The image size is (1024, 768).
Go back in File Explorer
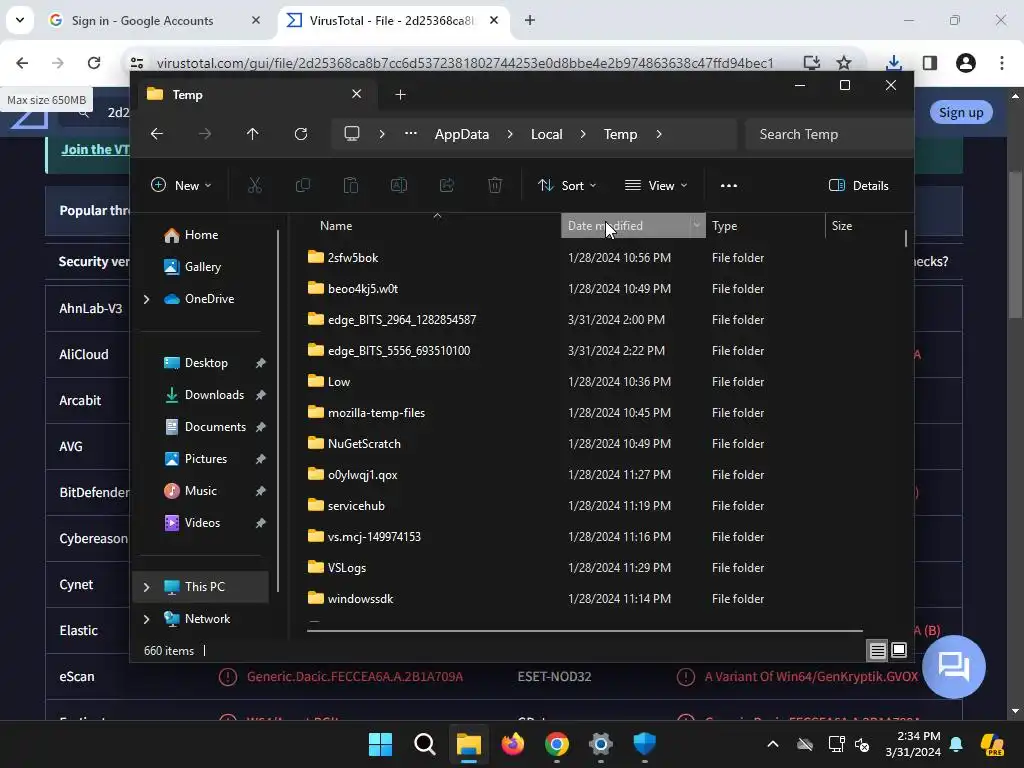pyautogui.click(x=157, y=134)
